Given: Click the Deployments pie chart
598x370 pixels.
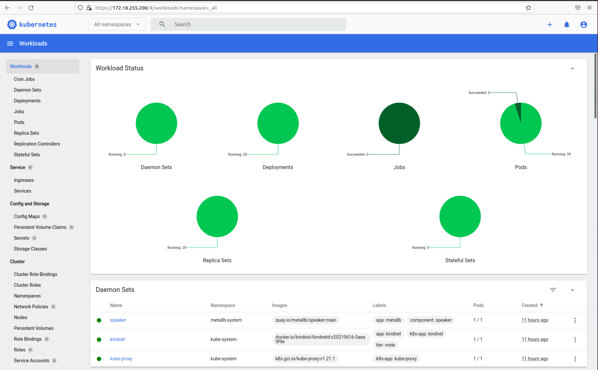Looking at the screenshot, I should click(278, 123).
